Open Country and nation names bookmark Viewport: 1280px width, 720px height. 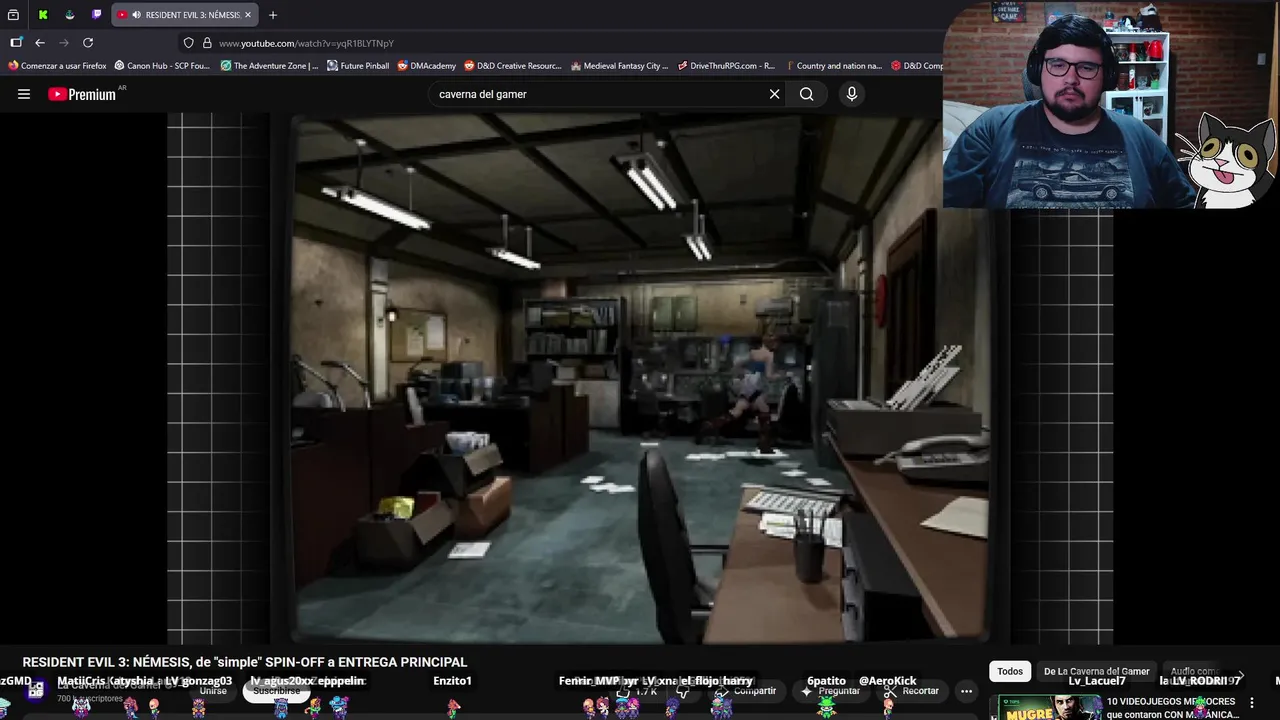(833, 66)
